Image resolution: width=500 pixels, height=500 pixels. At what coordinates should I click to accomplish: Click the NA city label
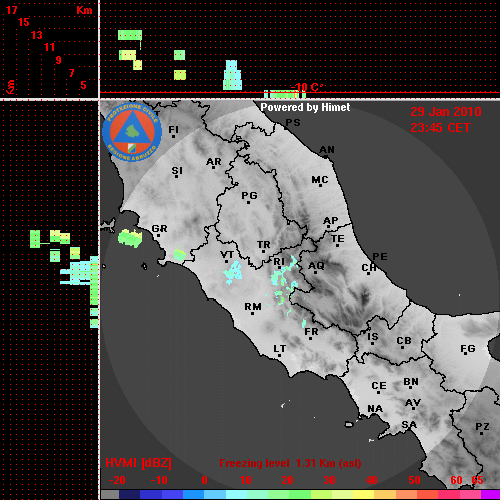375,409
